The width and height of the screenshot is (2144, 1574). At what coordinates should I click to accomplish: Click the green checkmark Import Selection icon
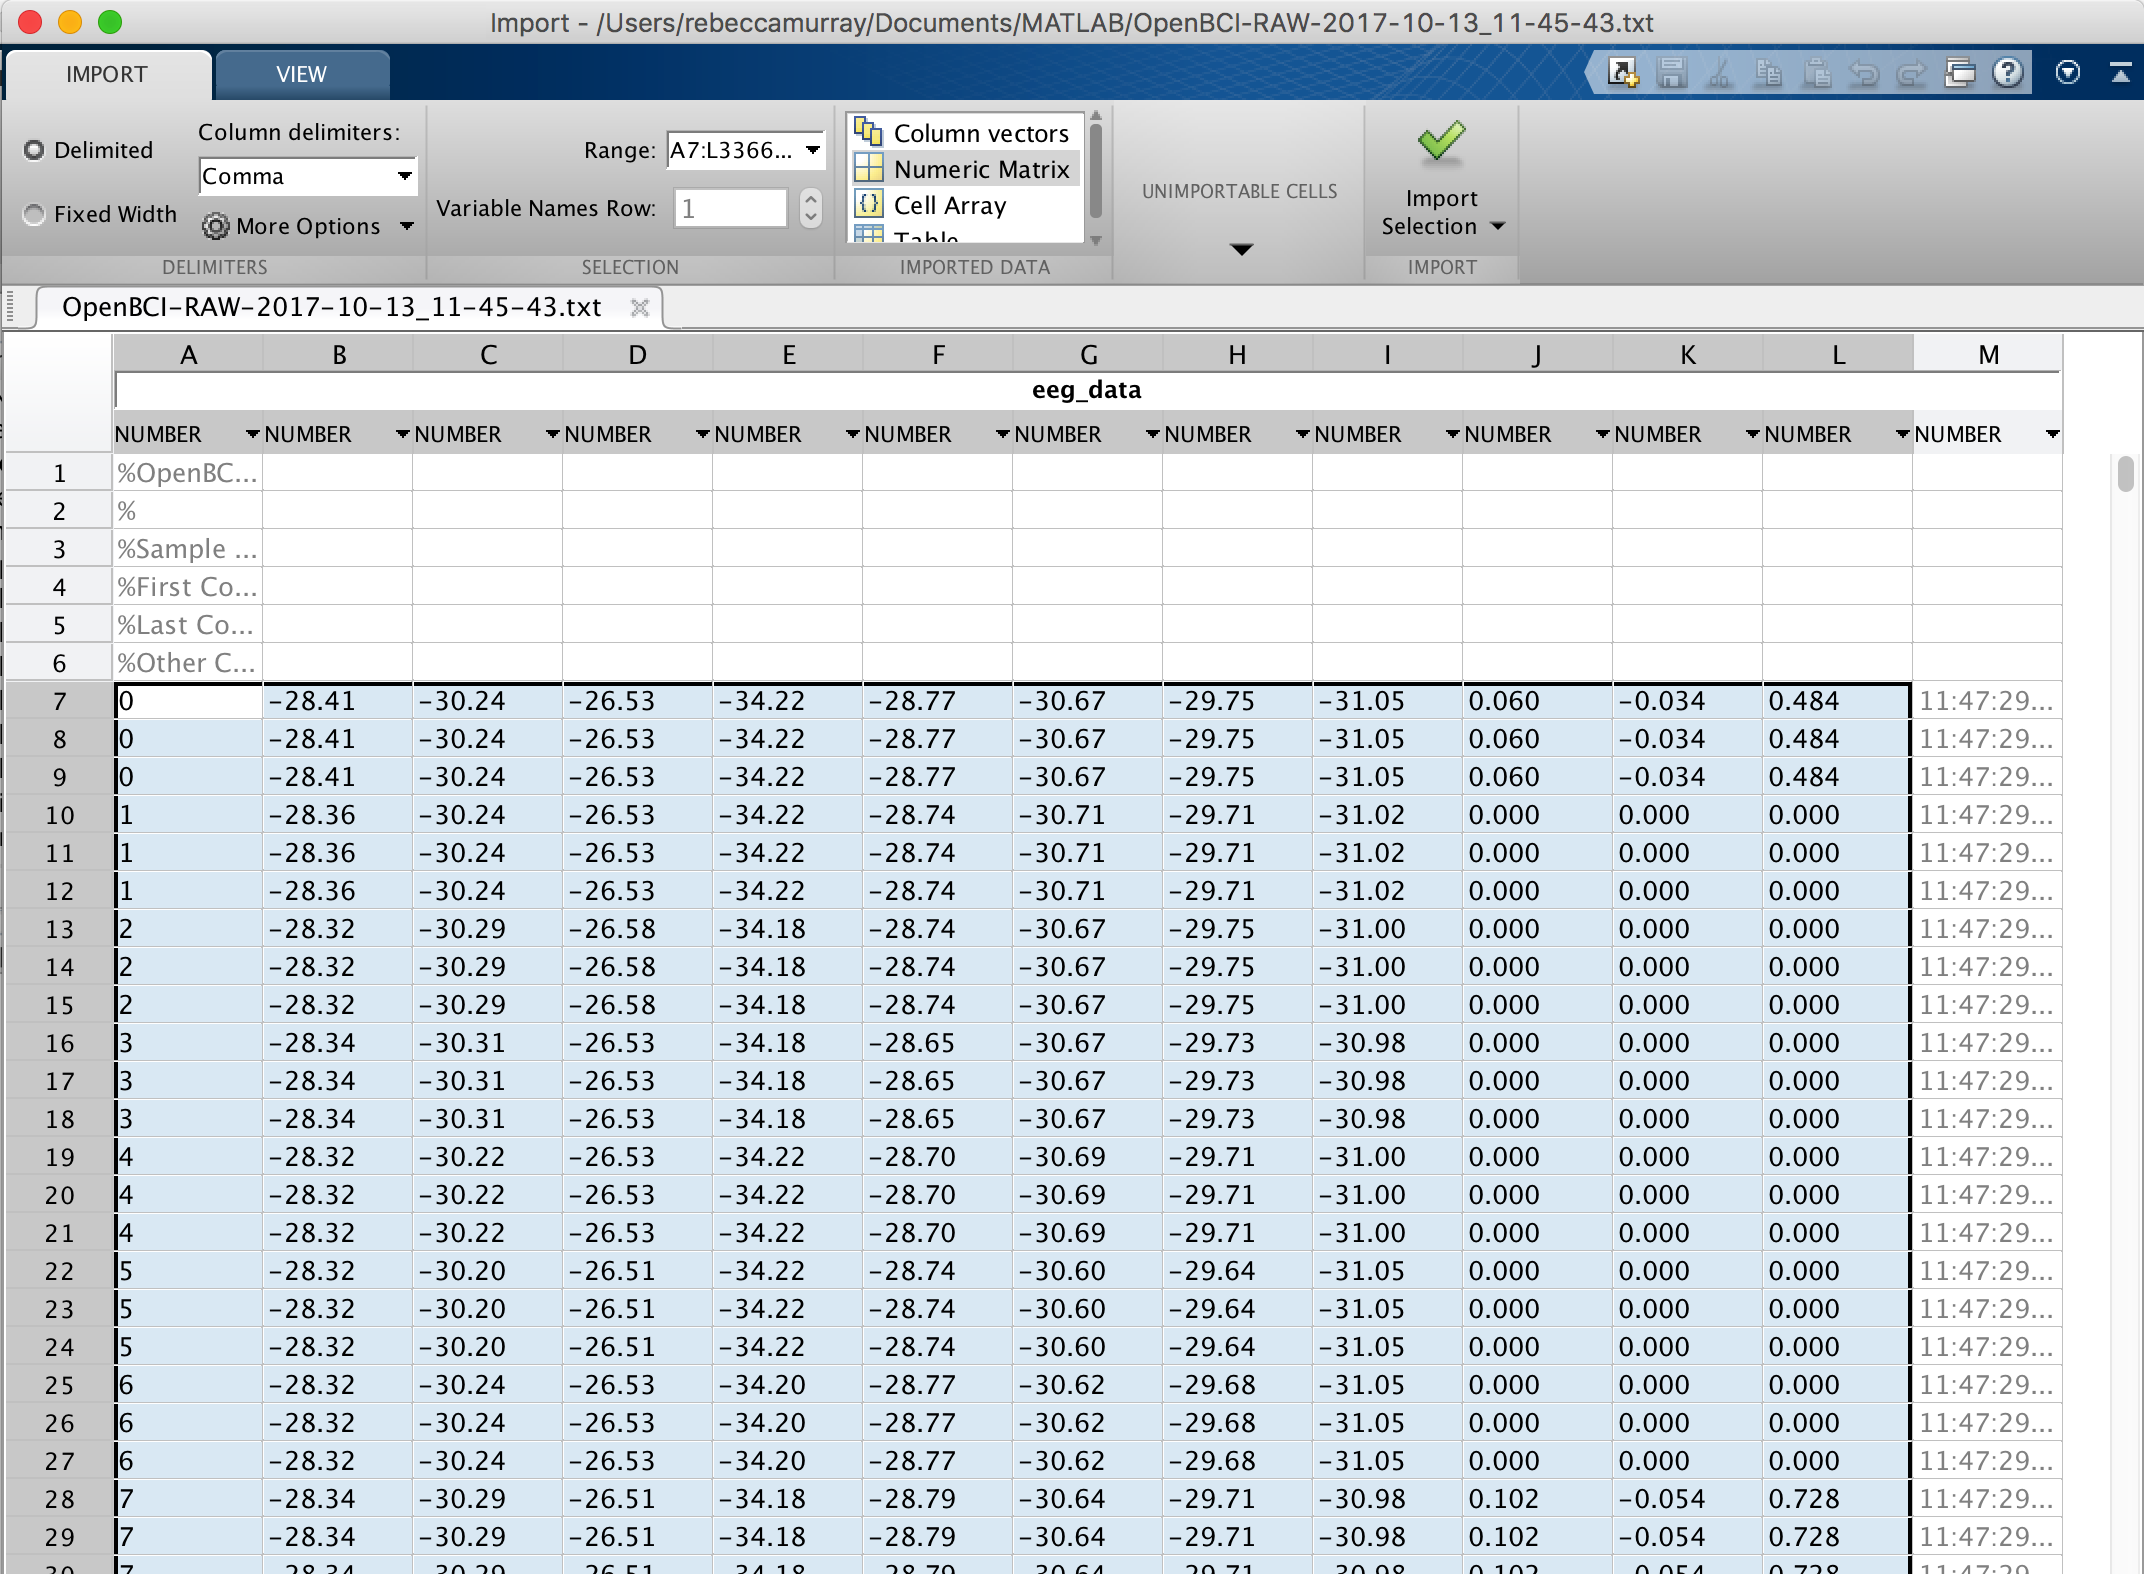tap(1441, 143)
